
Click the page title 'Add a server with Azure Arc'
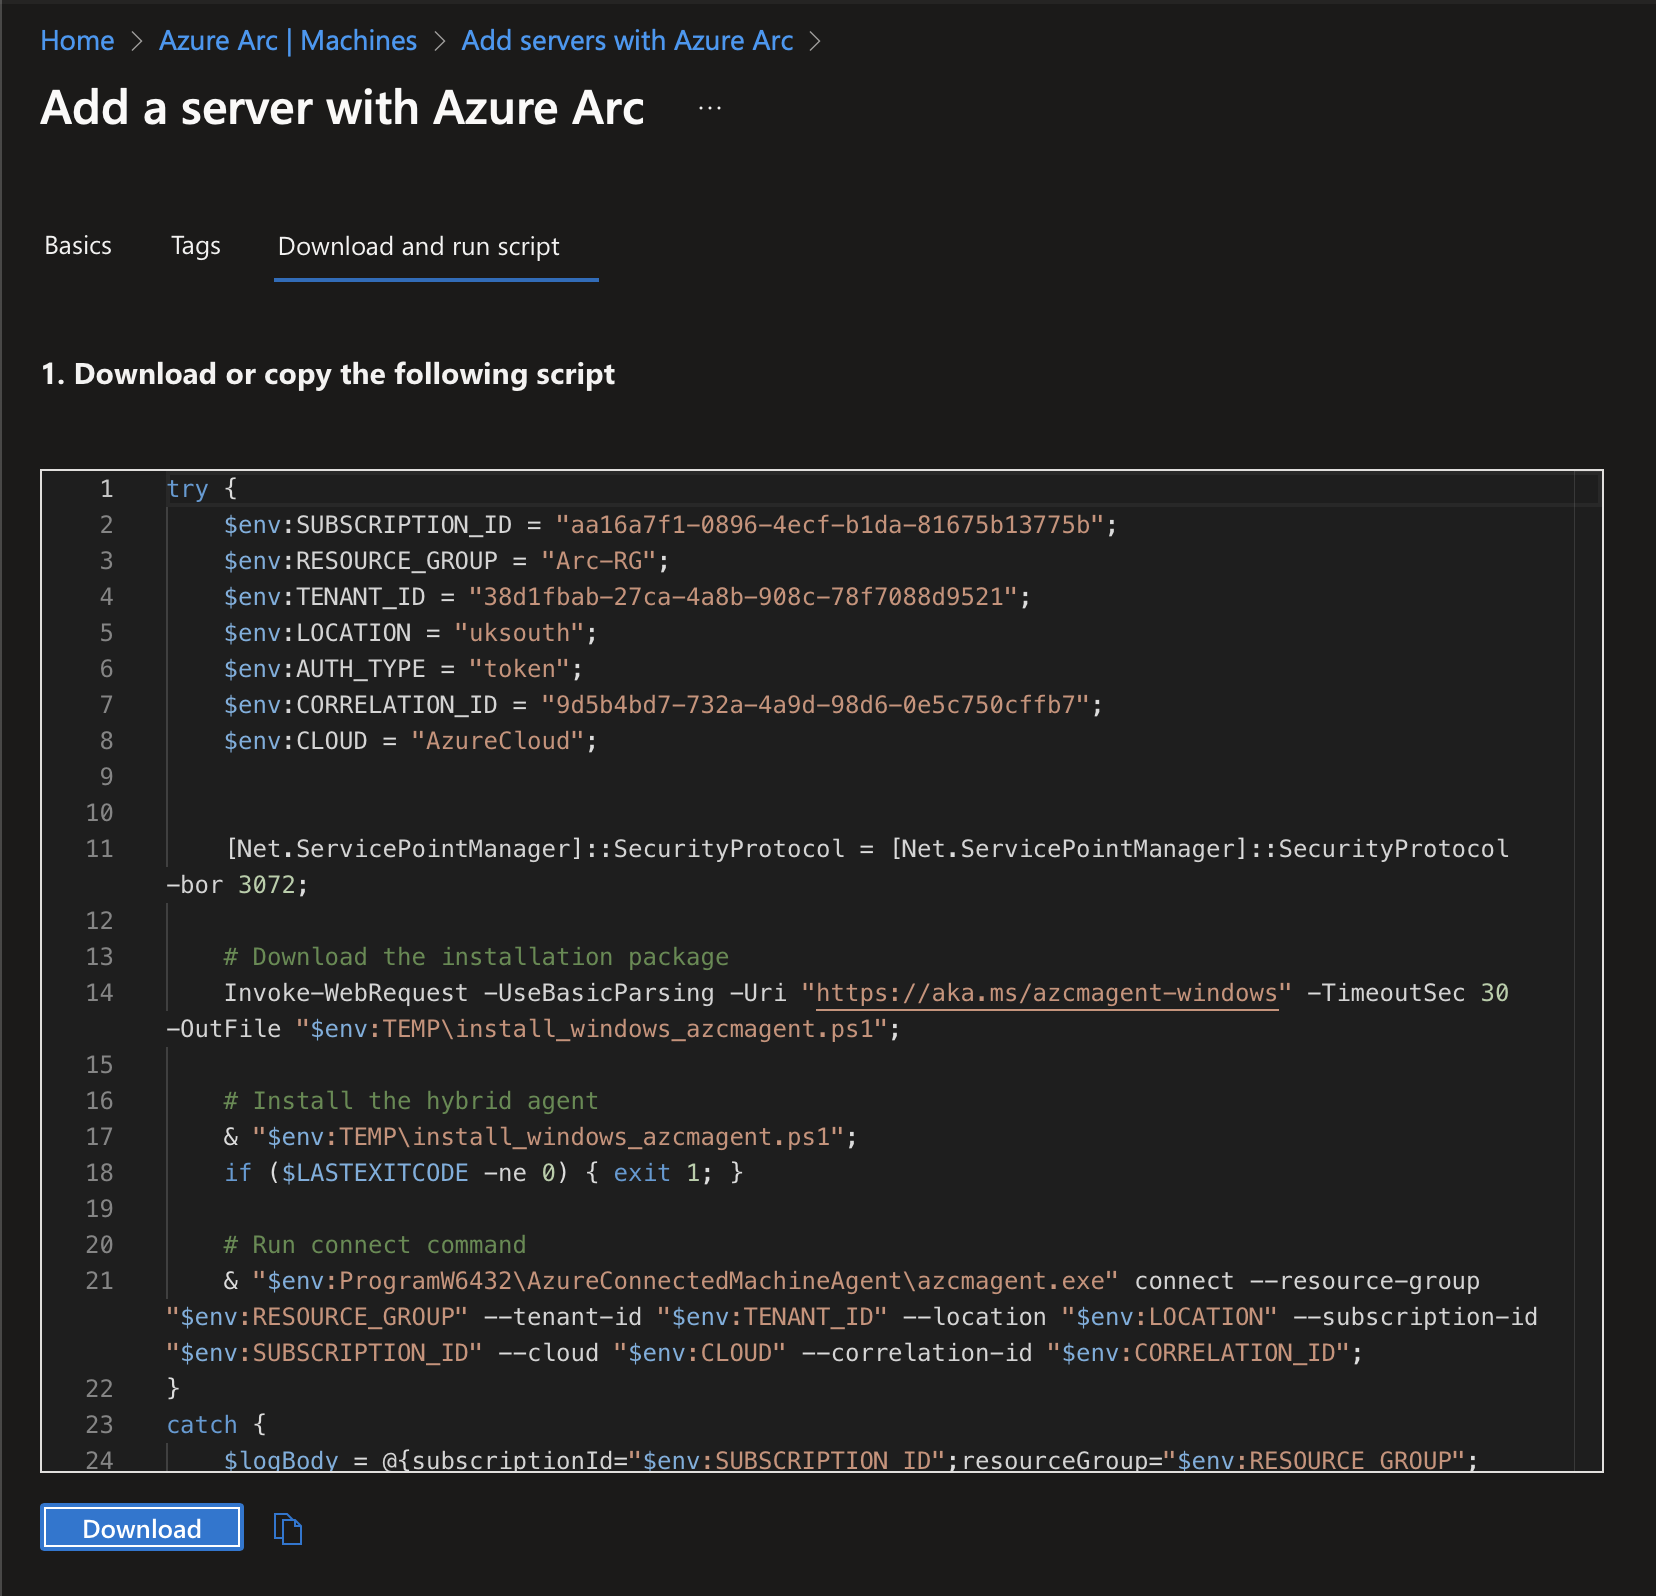(x=342, y=108)
